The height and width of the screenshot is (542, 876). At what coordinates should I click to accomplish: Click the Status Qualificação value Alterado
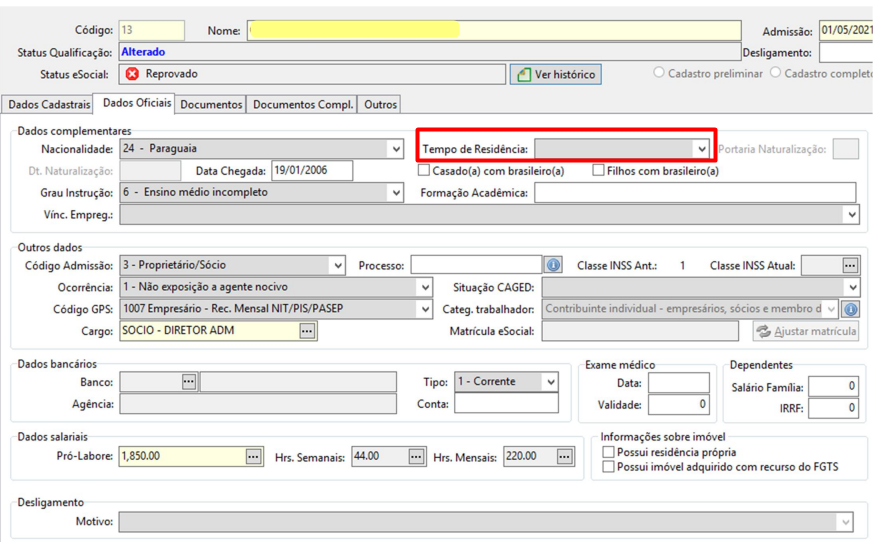[x=143, y=52]
